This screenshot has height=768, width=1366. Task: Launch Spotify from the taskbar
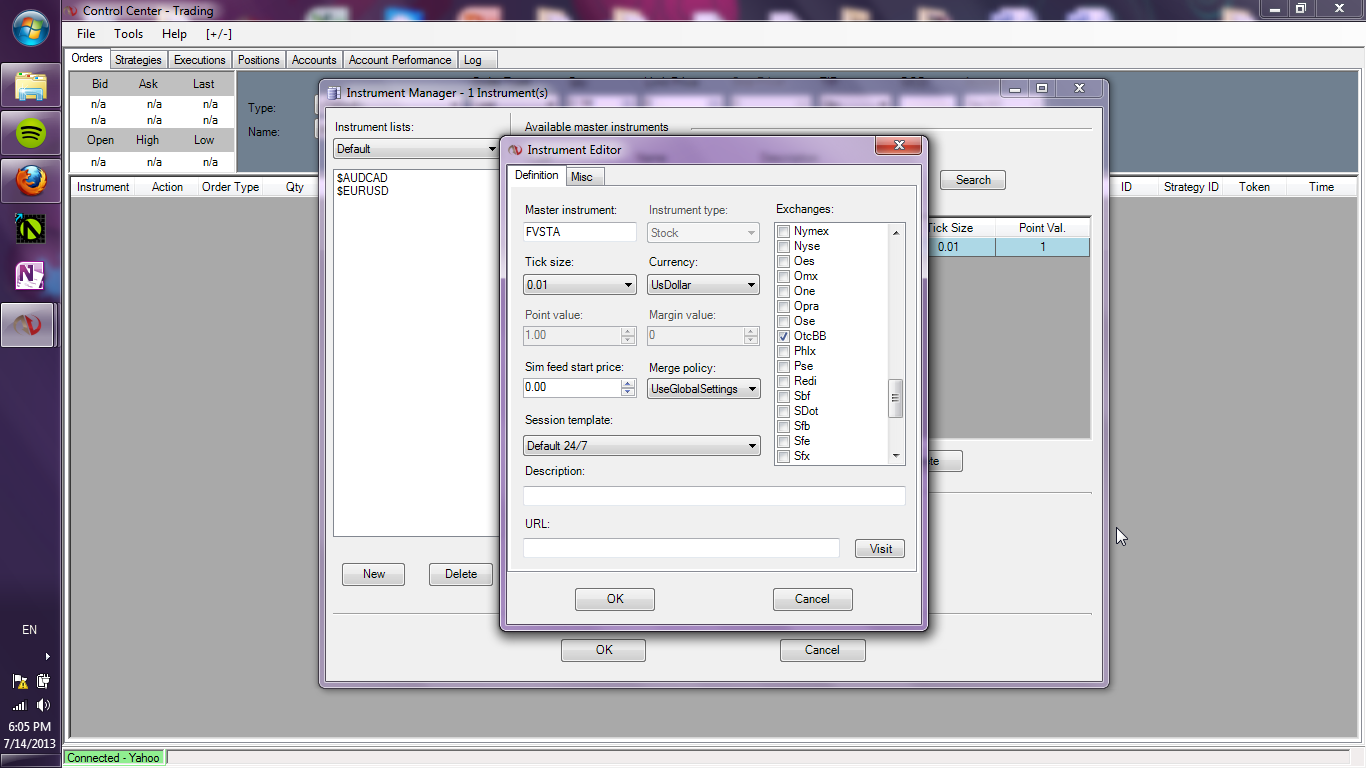click(x=31, y=132)
